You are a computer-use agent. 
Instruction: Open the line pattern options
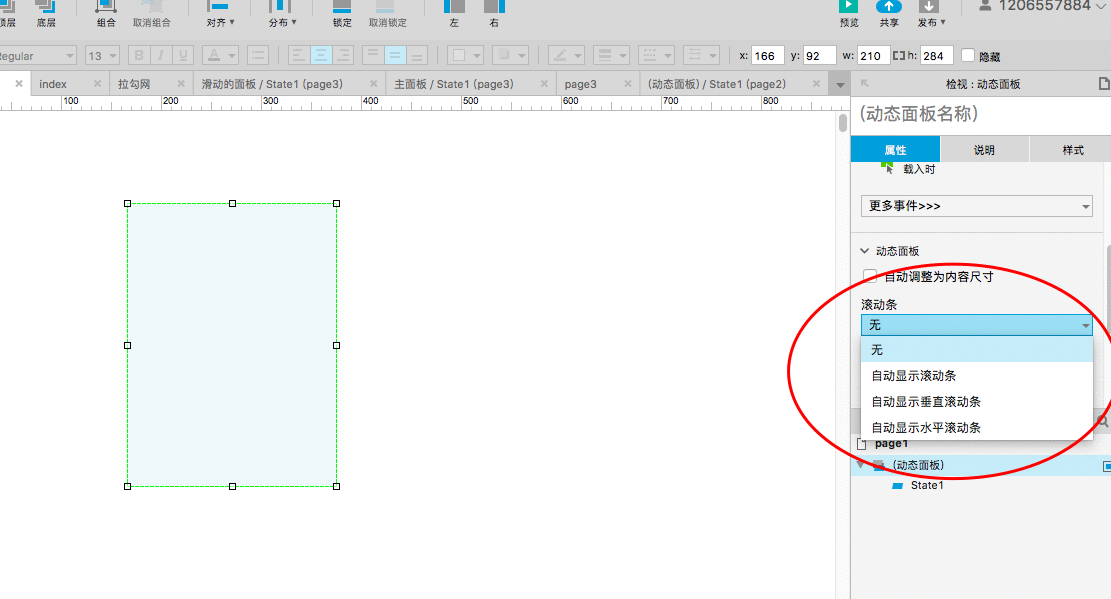pos(656,55)
